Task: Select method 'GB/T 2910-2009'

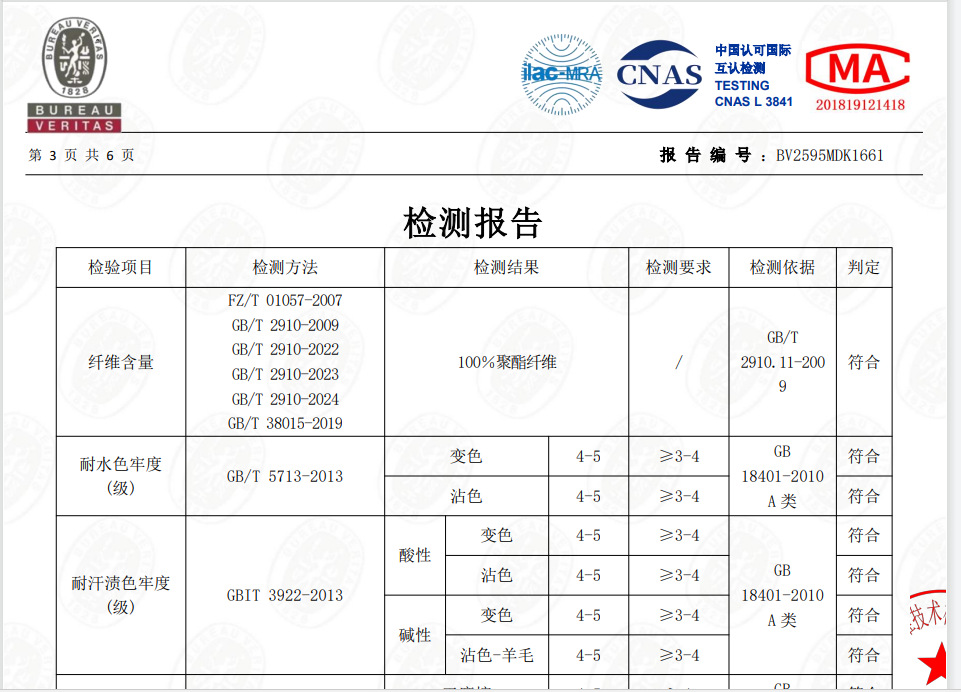Action: 285,325
